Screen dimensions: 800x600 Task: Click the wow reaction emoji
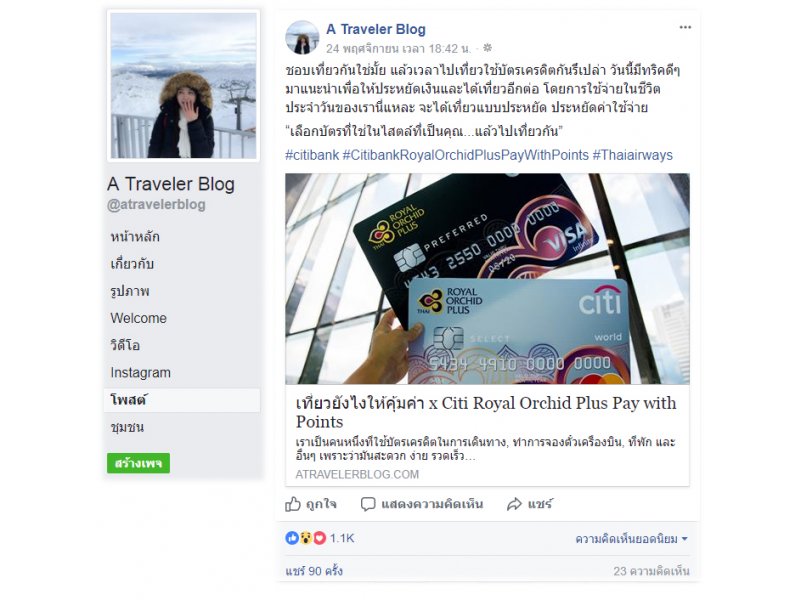tap(306, 538)
